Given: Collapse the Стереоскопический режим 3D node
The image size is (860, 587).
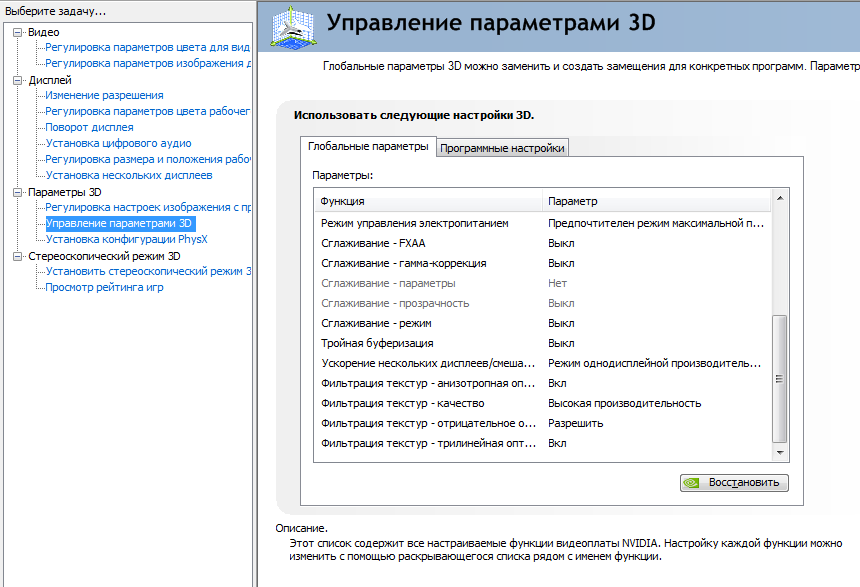Looking at the screenshot, I should coord(17,256).
